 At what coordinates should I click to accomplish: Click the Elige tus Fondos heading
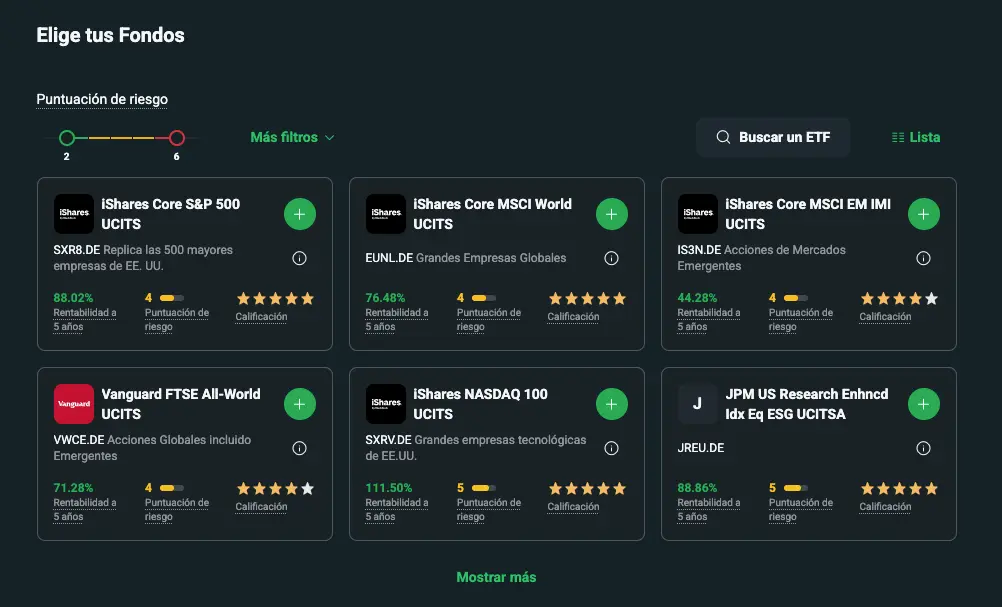tap(111, 35)
